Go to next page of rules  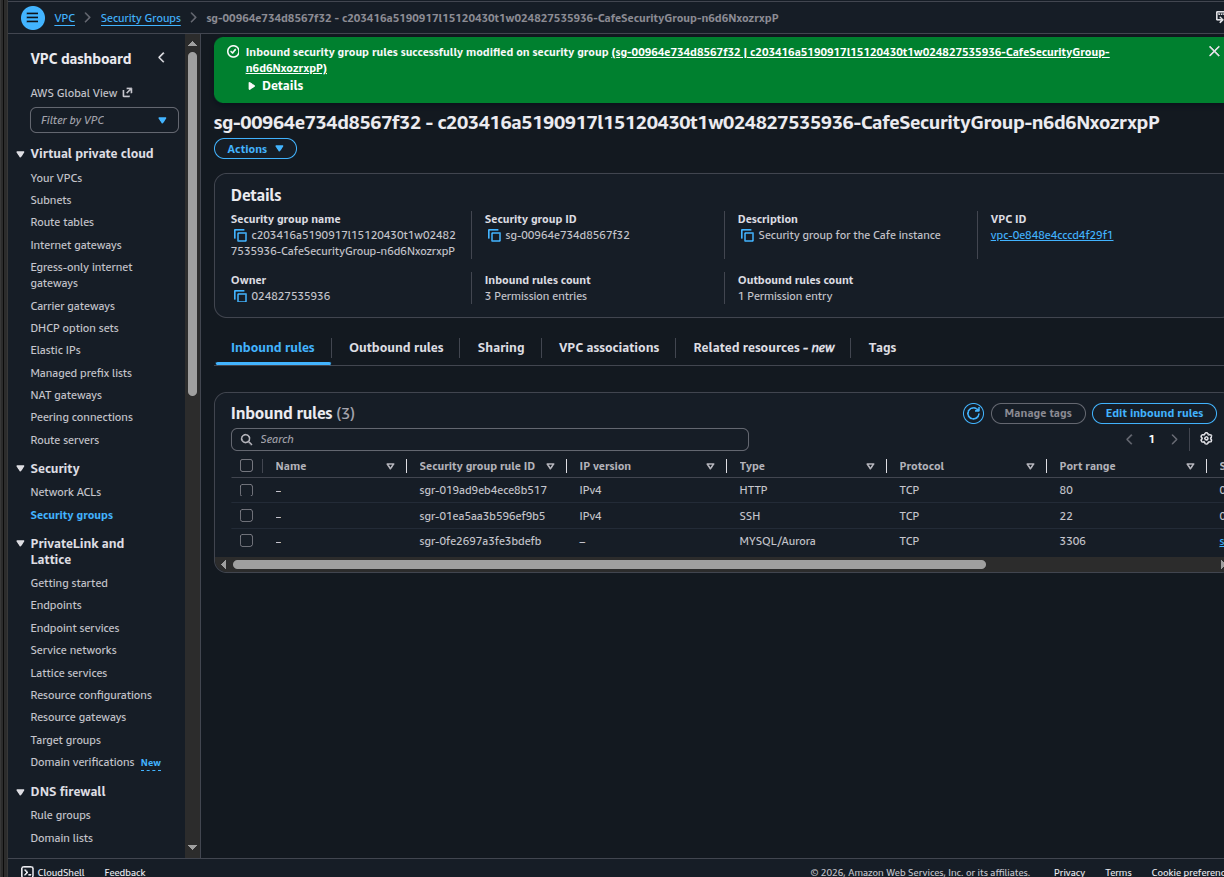1174,439
